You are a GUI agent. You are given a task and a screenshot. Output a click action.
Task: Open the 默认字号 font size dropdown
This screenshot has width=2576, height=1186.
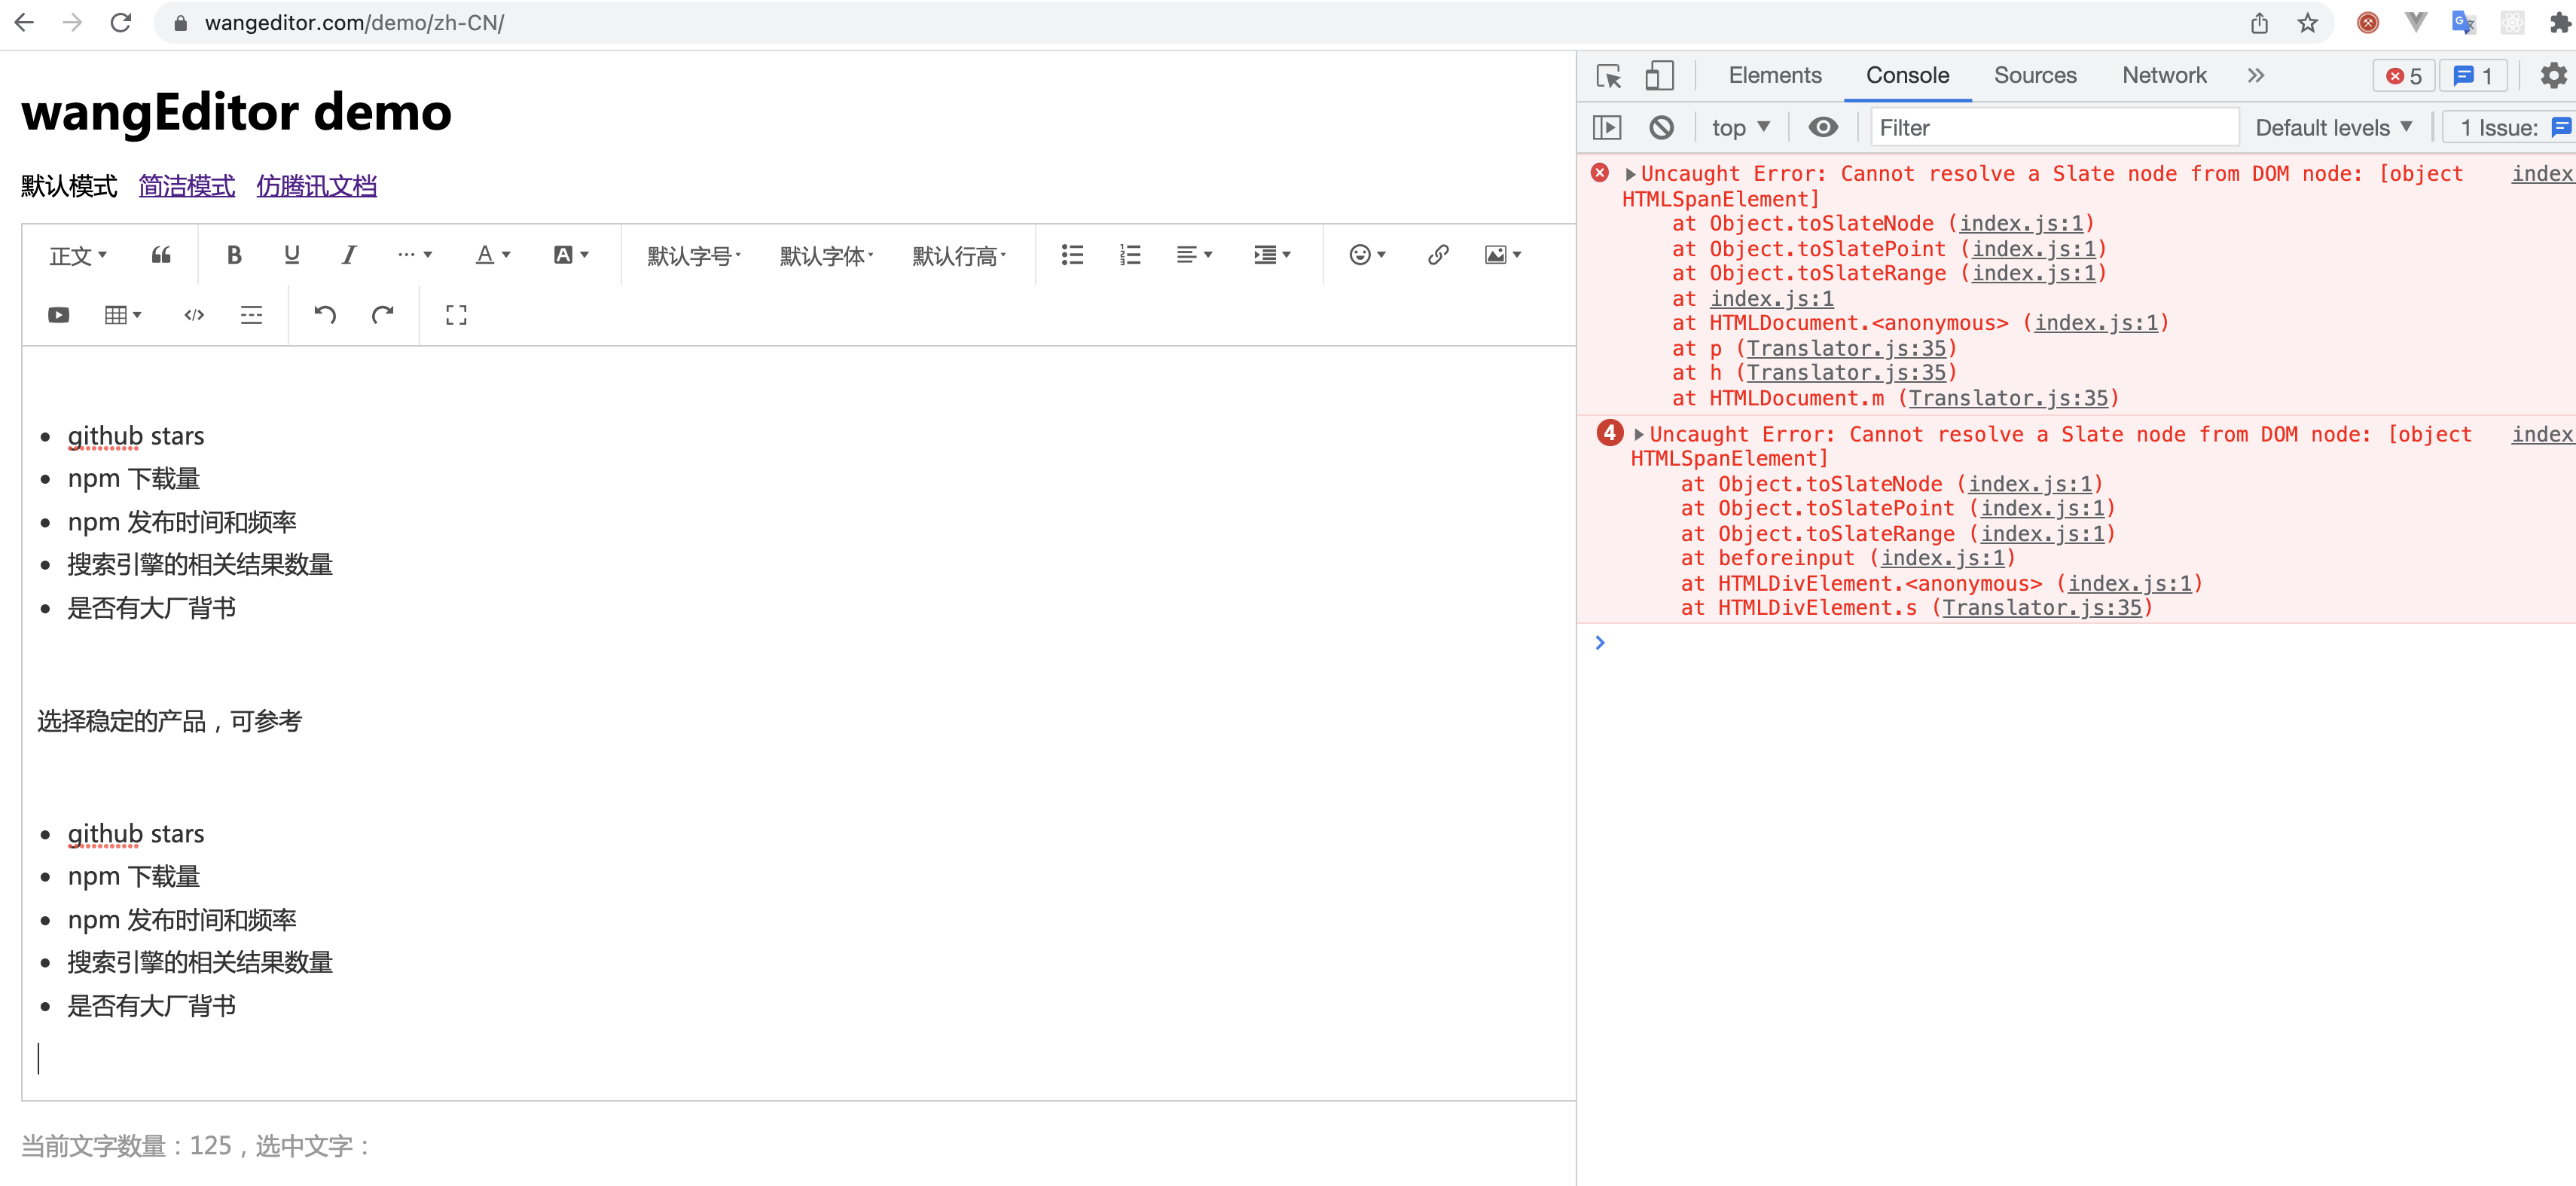tap(694, 255)
